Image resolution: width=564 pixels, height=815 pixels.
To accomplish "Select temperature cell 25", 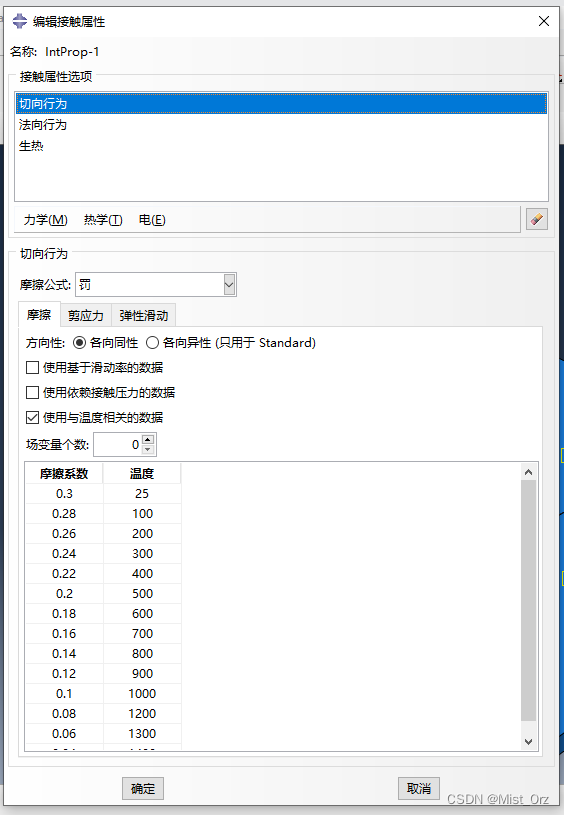I will point(142,494).
